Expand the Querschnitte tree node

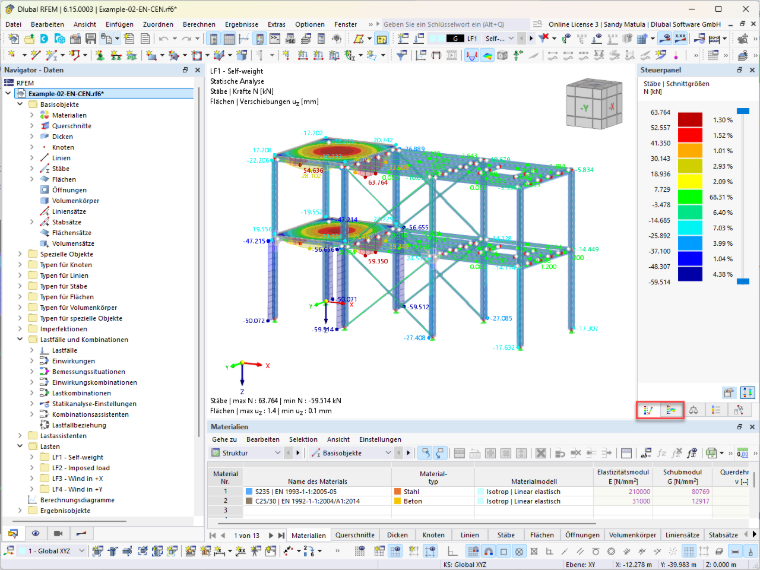32,126
